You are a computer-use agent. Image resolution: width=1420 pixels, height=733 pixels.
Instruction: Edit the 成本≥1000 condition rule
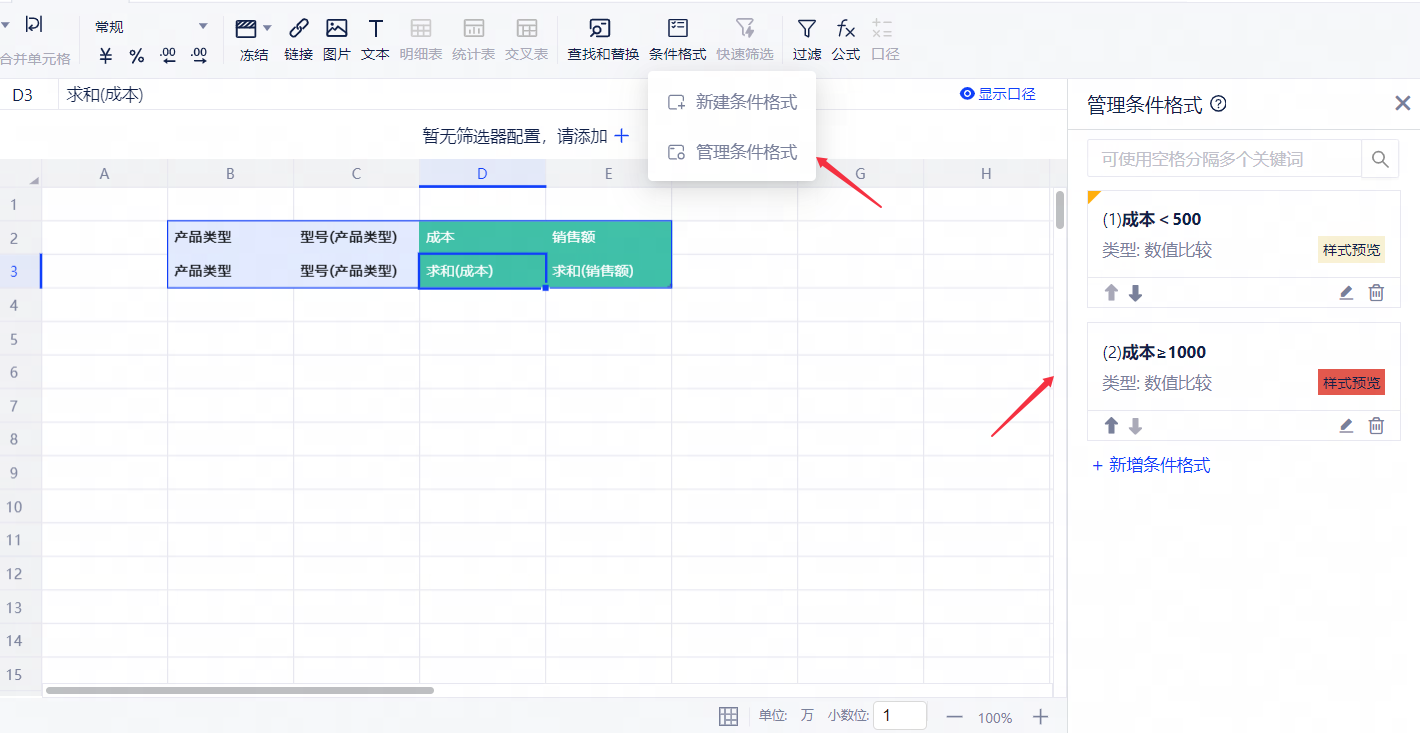[x=1346, y=426]
